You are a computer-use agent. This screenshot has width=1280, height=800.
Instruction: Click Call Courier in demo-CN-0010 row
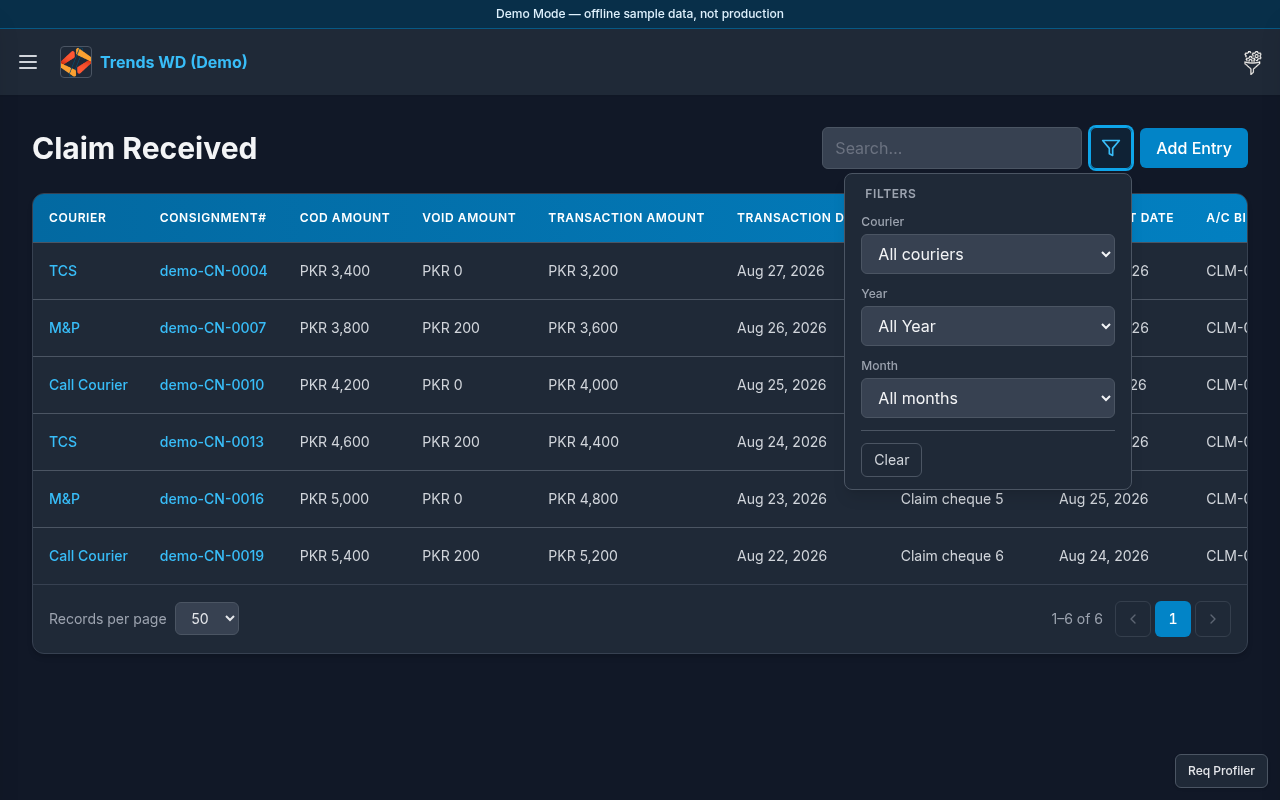(88, 385)
